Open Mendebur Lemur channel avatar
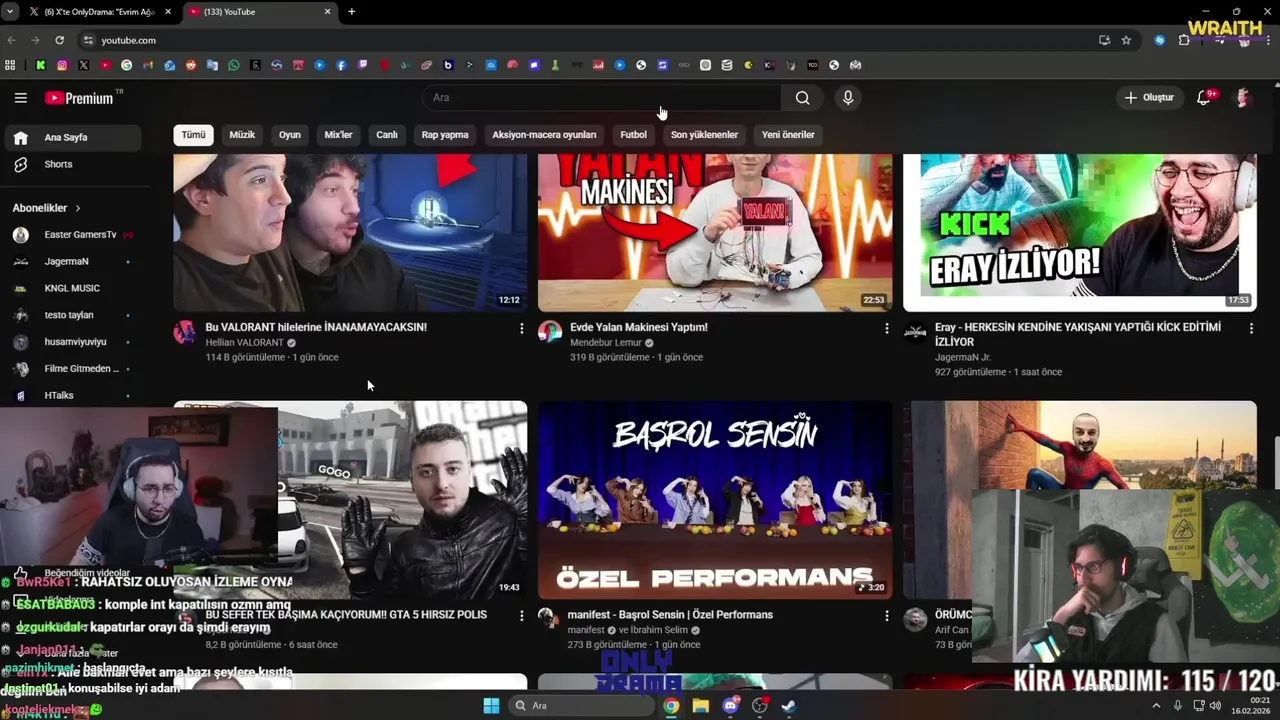This screenshot has height=720, width=1280. pyautogui.click(x=550, y=332)
